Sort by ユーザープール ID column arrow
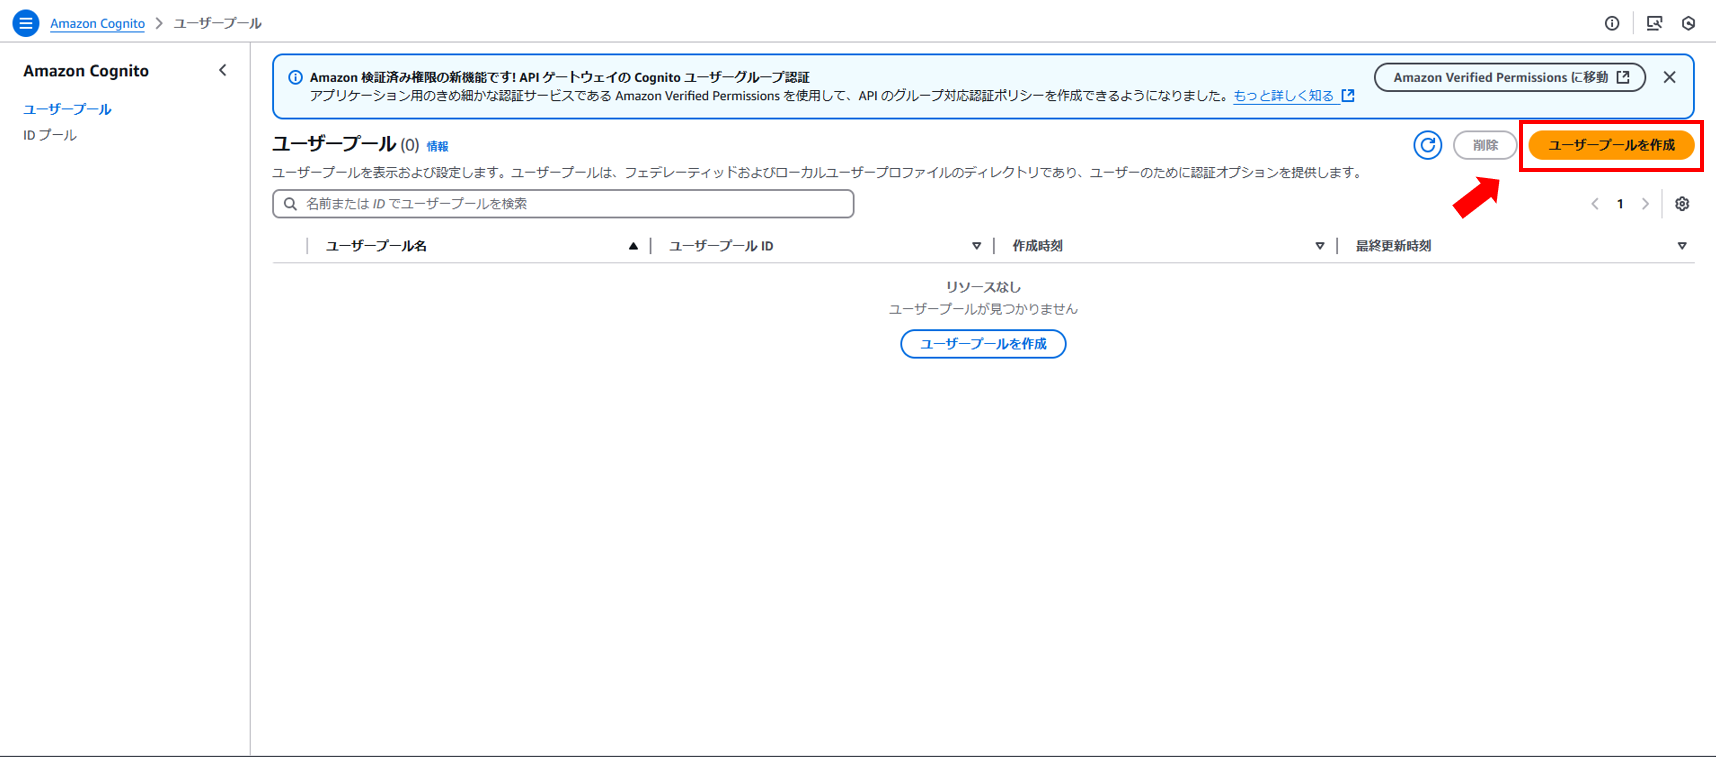 click(977, 246)
